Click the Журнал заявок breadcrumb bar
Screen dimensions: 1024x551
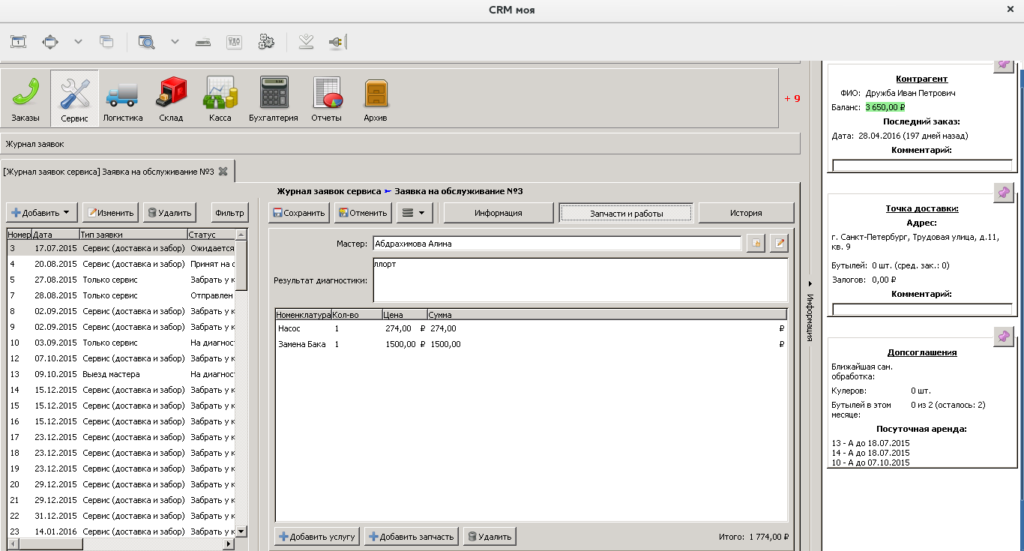pyautogui.click(x=400, y=144)
